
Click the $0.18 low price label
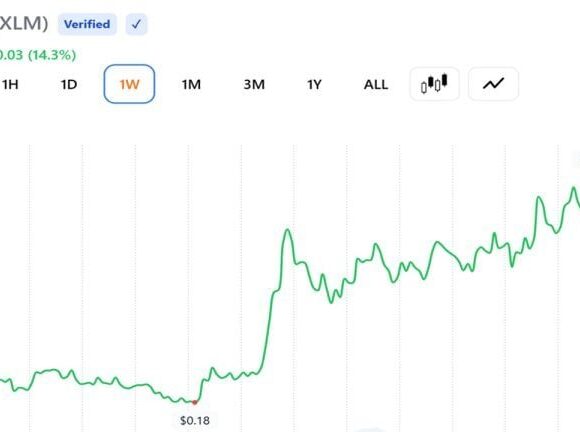tap(195, 421)
